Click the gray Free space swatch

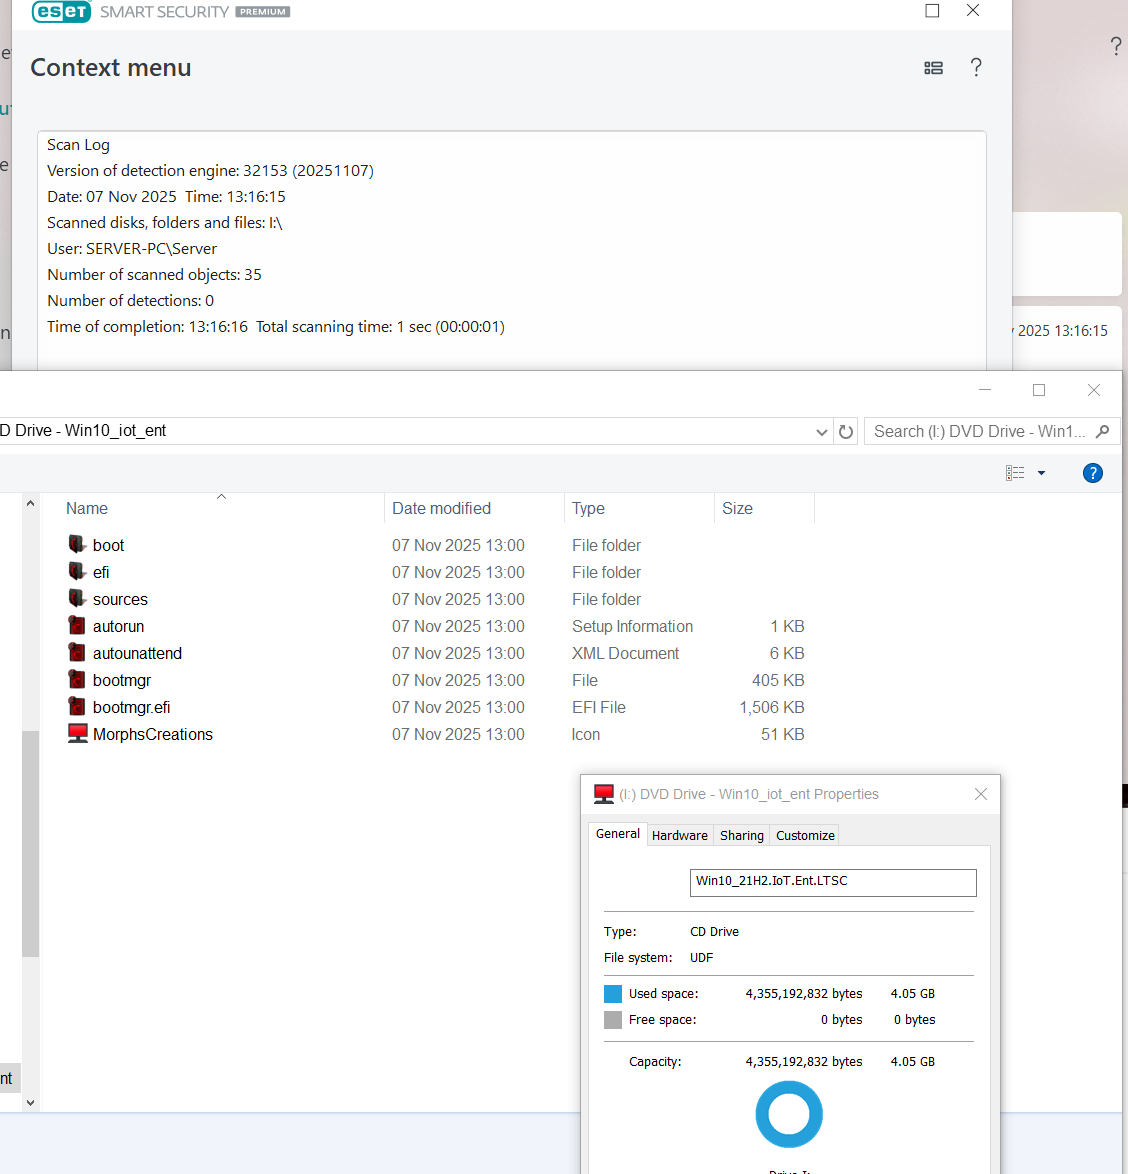613,1020
